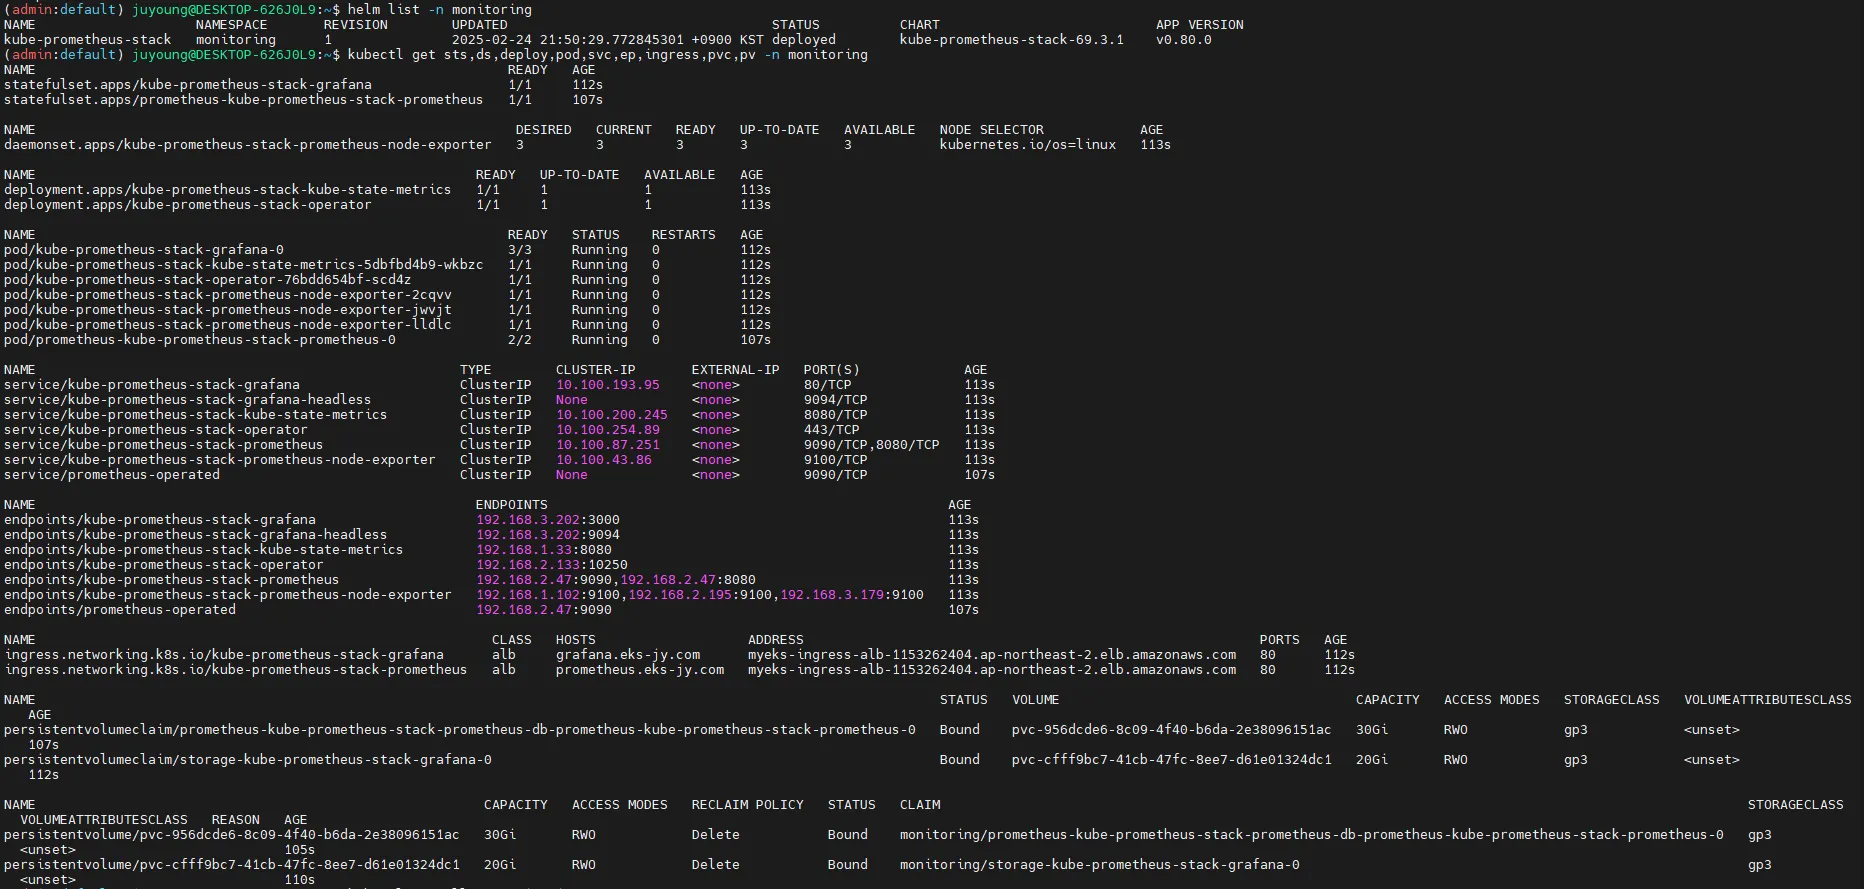Click pod/kube-prometheus-stack-grafana-0
The height and width of the screenshot is (889, 1864).
coord(144,250)
